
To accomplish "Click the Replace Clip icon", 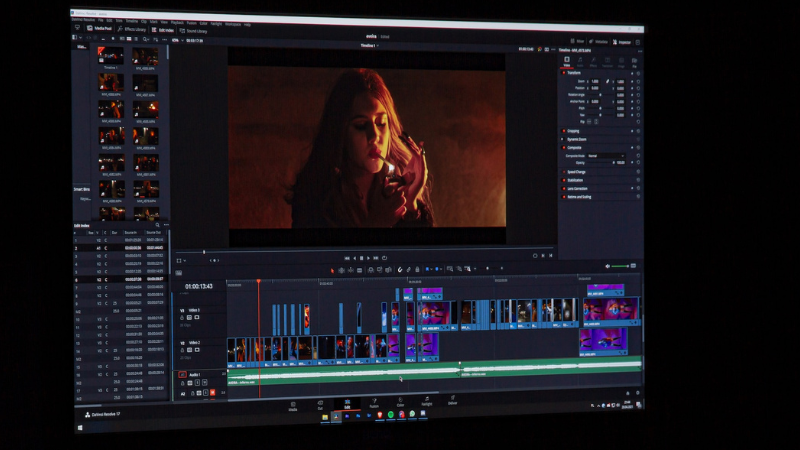I will 388,270.
